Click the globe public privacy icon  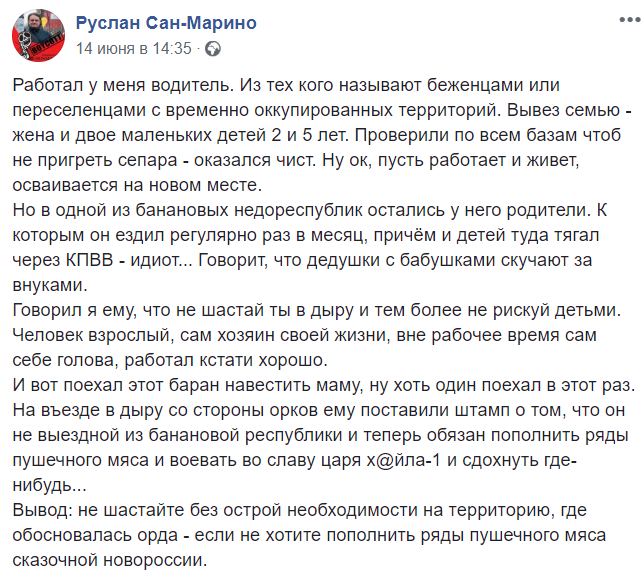212,49
